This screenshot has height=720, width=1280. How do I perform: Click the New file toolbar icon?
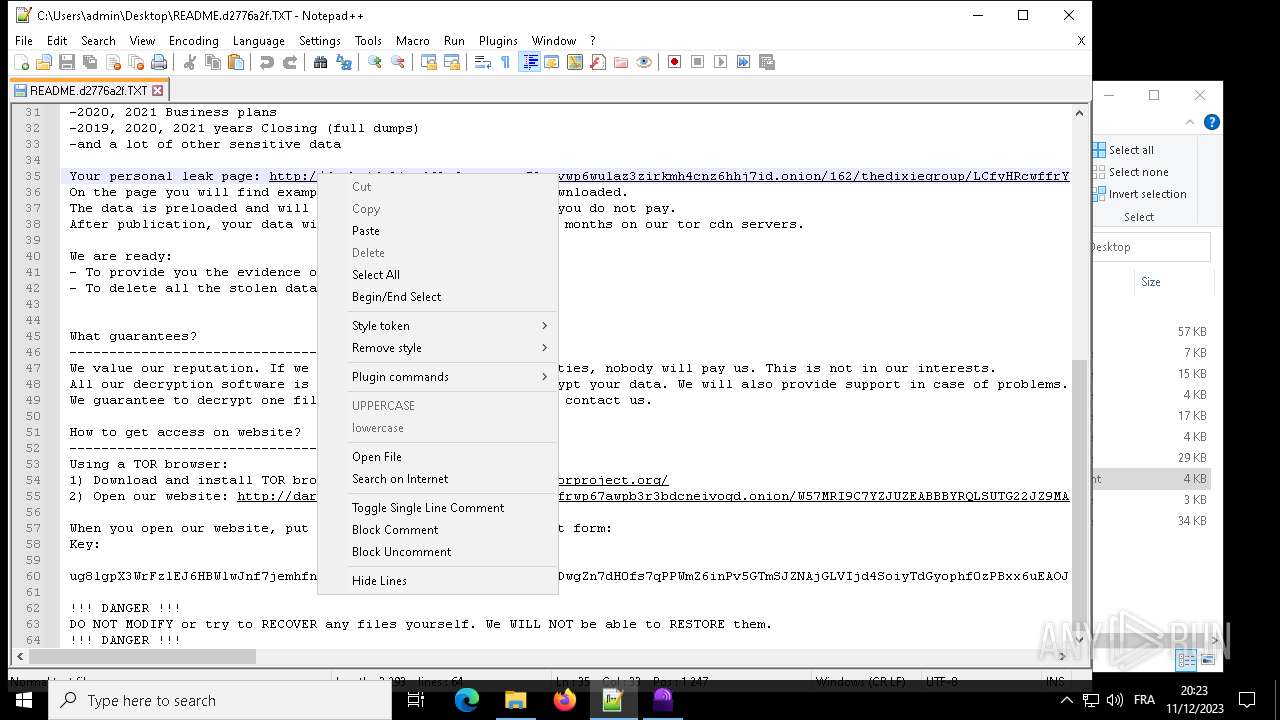point(21,62)
